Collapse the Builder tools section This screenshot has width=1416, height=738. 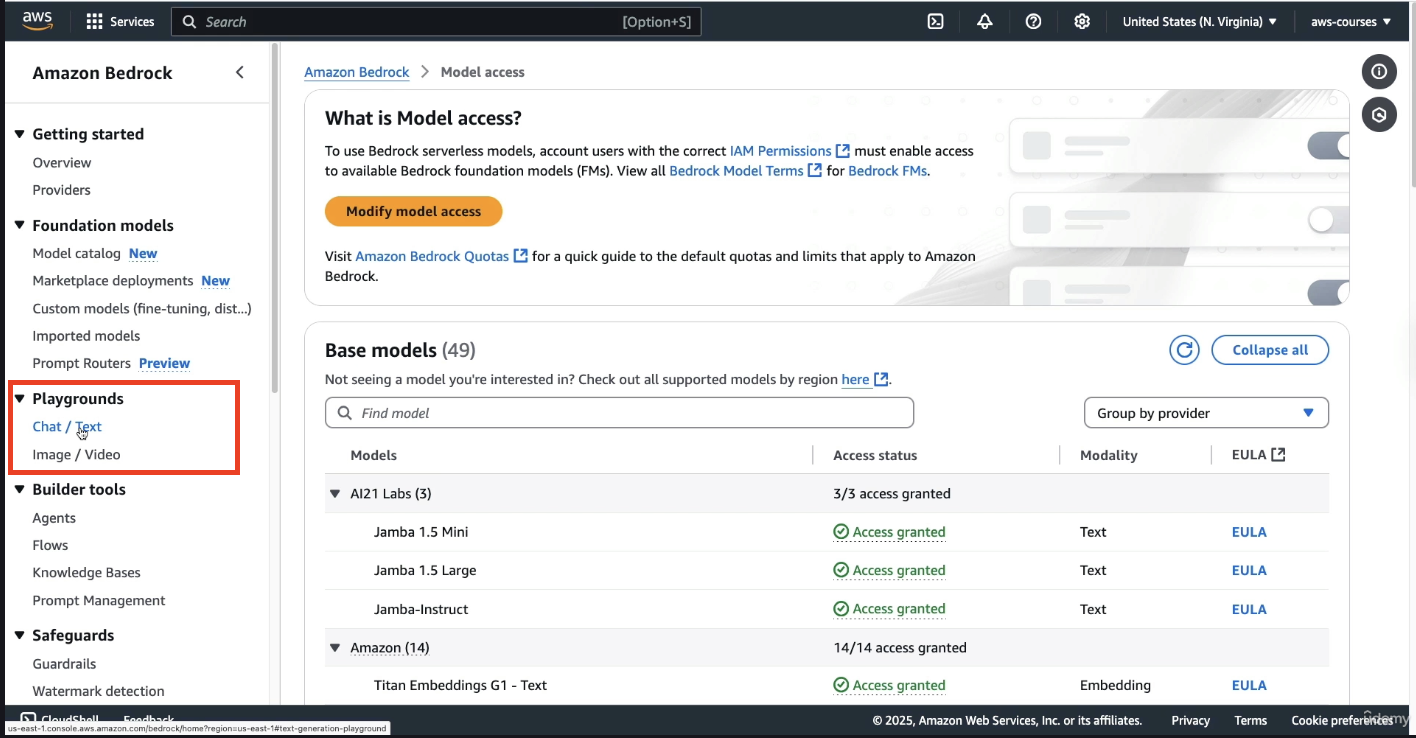19,489
